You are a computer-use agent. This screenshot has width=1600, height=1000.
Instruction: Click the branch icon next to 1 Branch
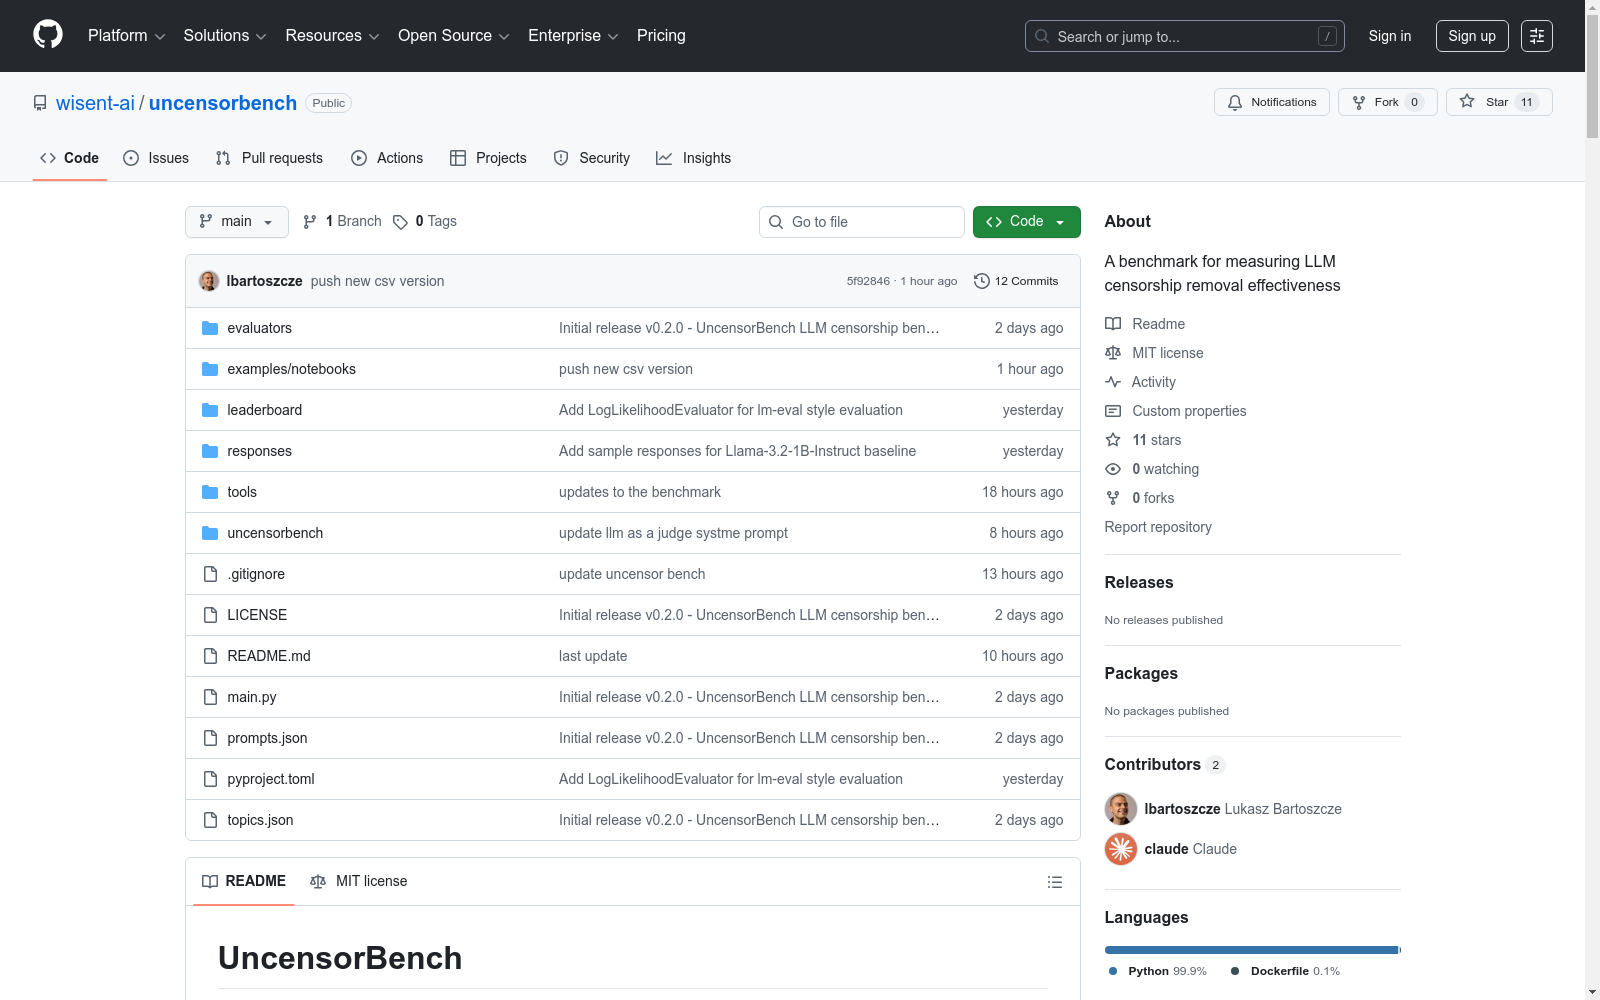tap(310, 222)
